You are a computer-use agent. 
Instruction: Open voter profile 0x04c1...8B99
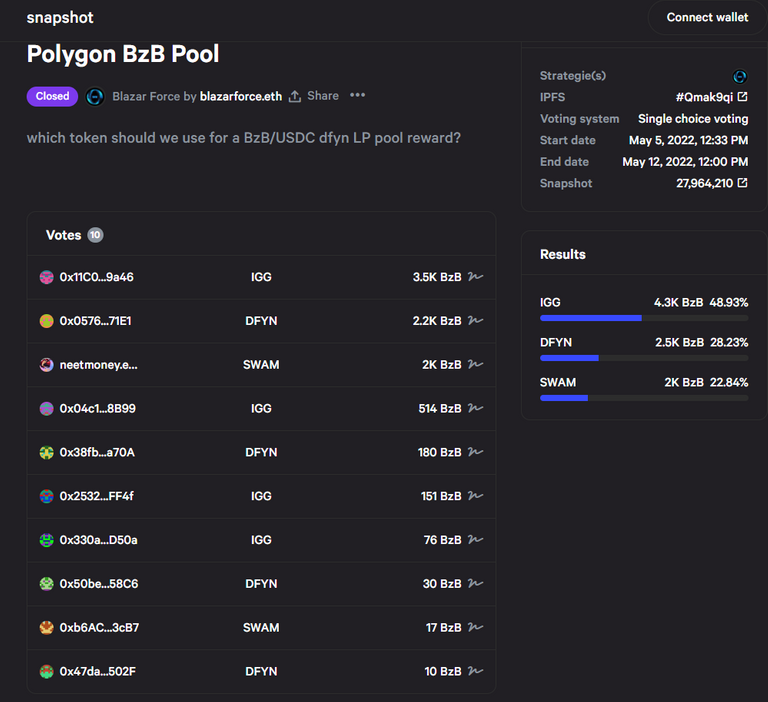97,409
